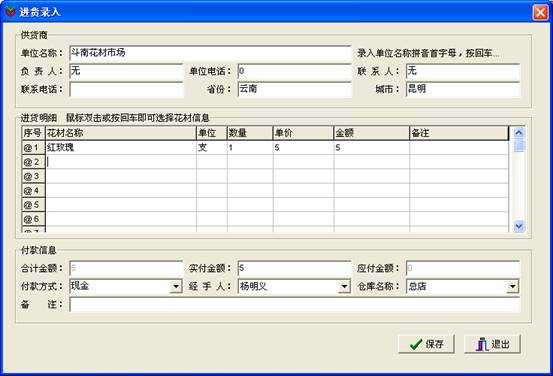Click the 备注 input field in 付款信息
This screenshot has height=376, width=553.
[x=295, y=305]
